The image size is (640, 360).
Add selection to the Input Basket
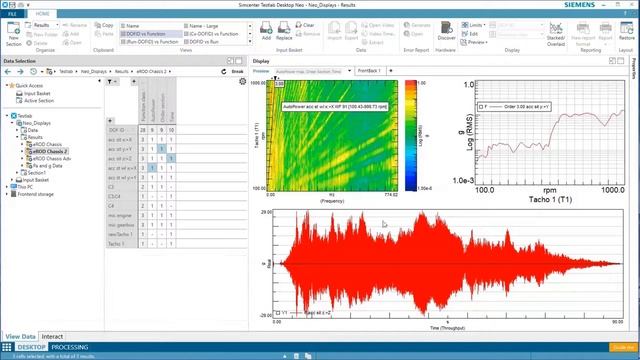[x=266, y=31]
